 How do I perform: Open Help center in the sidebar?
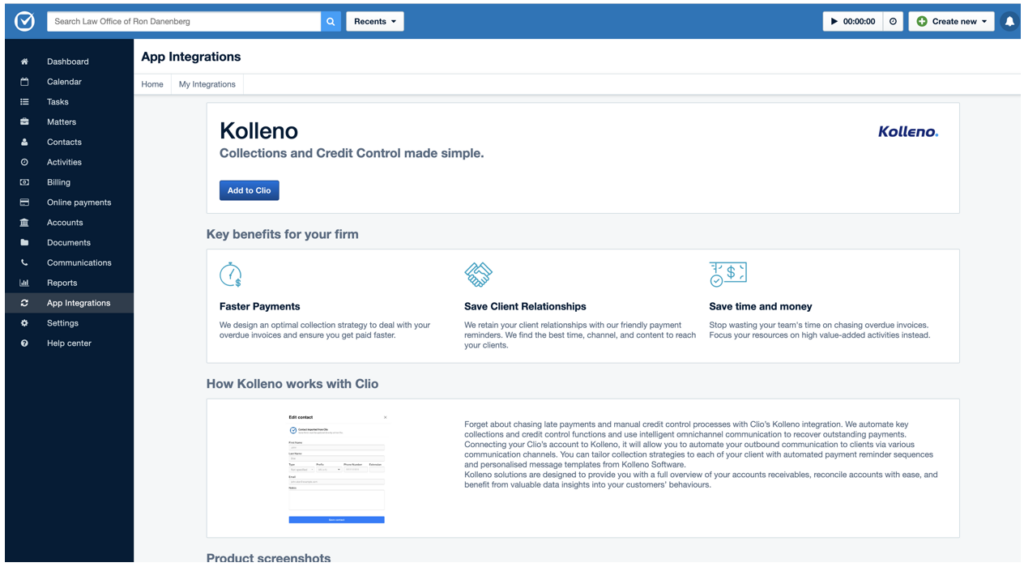[69, 344]
